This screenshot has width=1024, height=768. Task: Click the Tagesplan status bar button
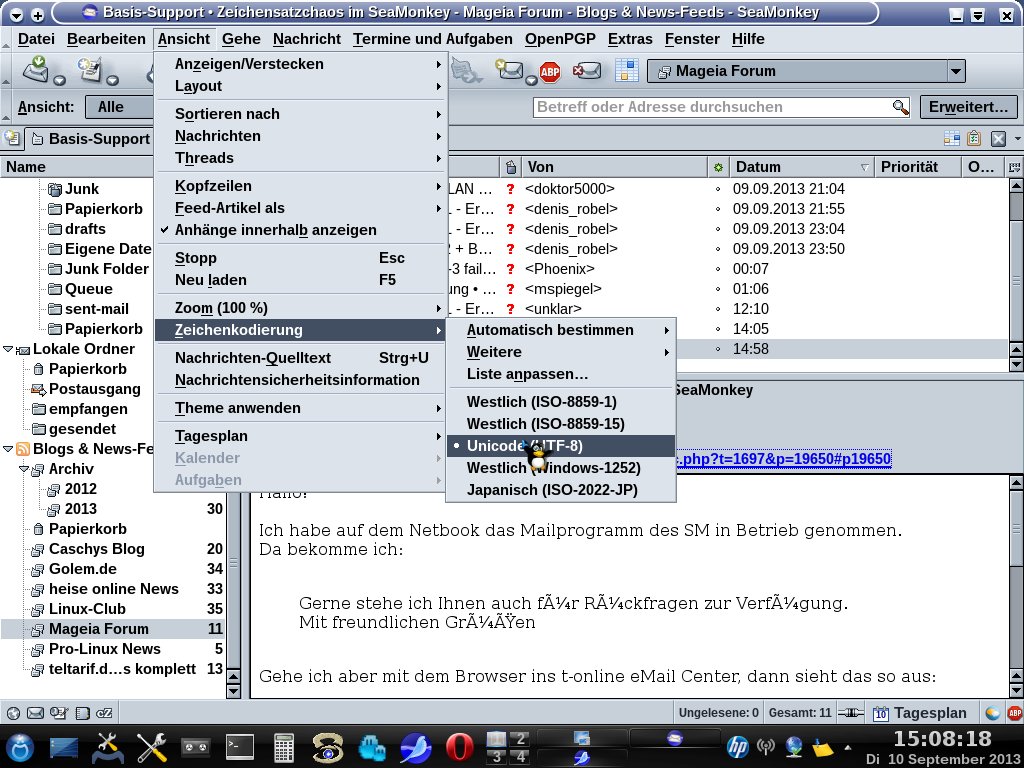[920, 713]
